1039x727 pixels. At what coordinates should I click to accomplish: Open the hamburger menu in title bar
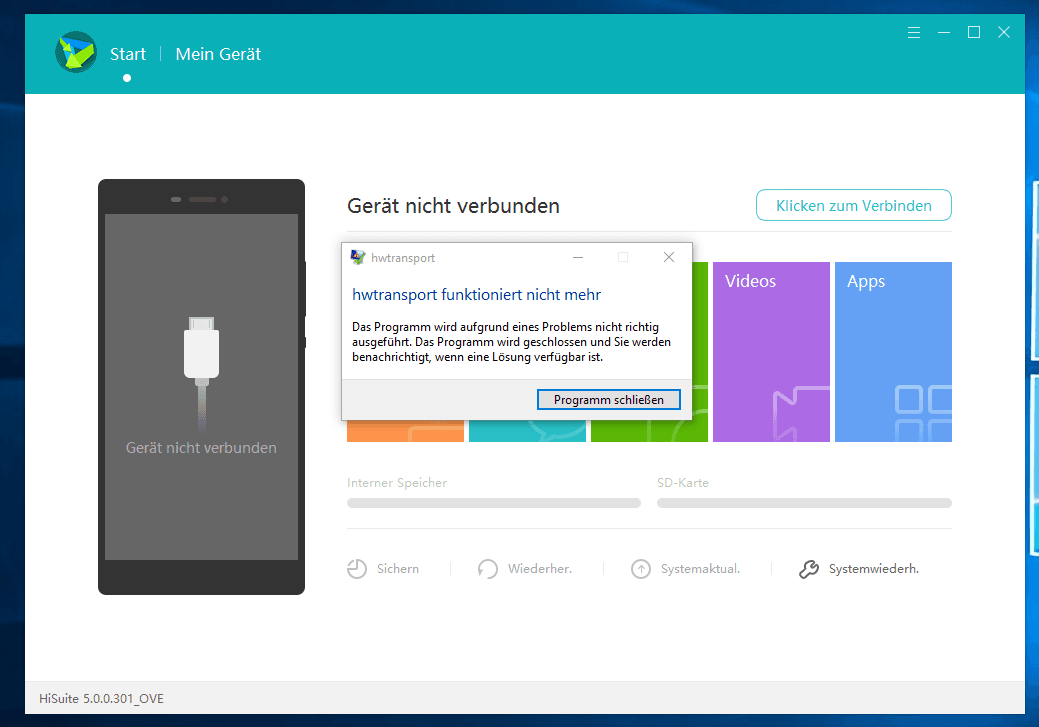pyautogui.click(x=913, y=32)
